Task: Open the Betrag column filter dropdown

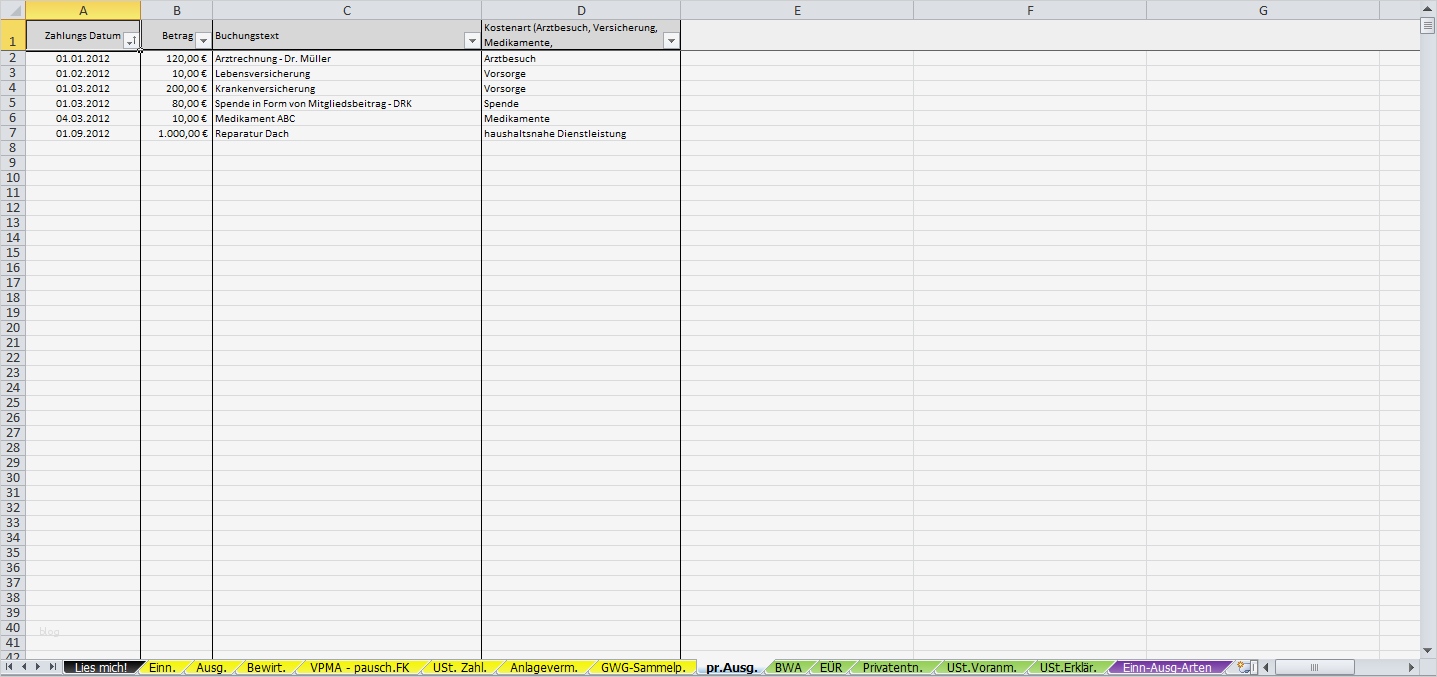Action: point(202,40)
